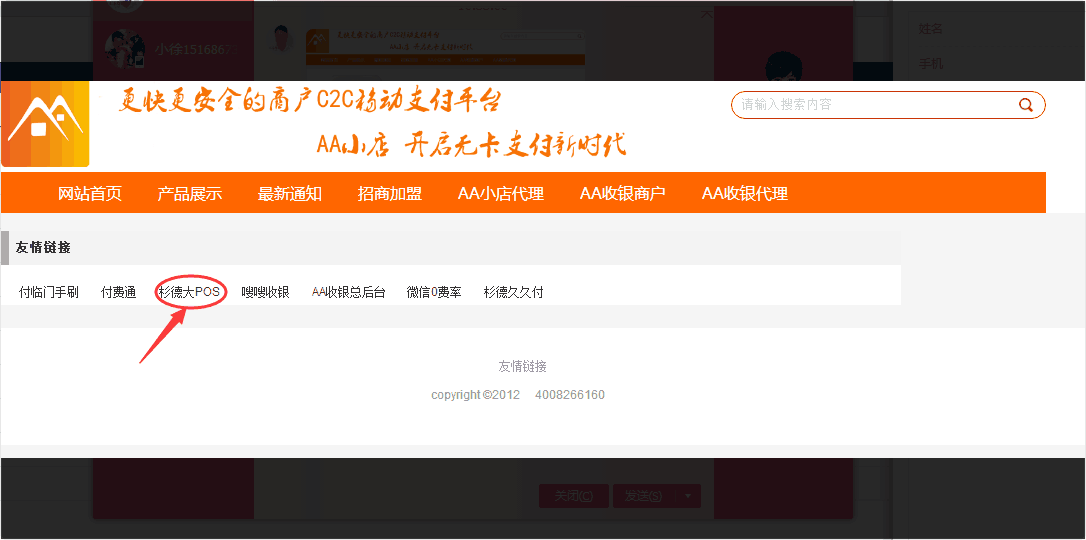This screenshot has height=540, width=1086.
Task: Open the 嗖嗖收银 link
Action: (266, 292)
